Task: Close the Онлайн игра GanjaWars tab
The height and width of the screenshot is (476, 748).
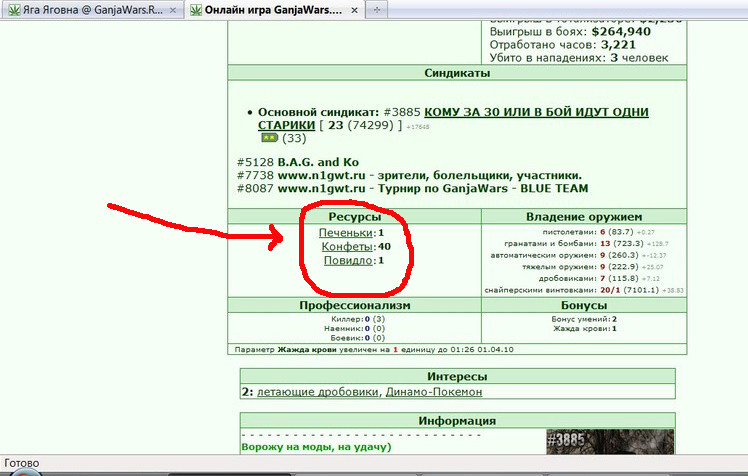Action: pos(354,10)
